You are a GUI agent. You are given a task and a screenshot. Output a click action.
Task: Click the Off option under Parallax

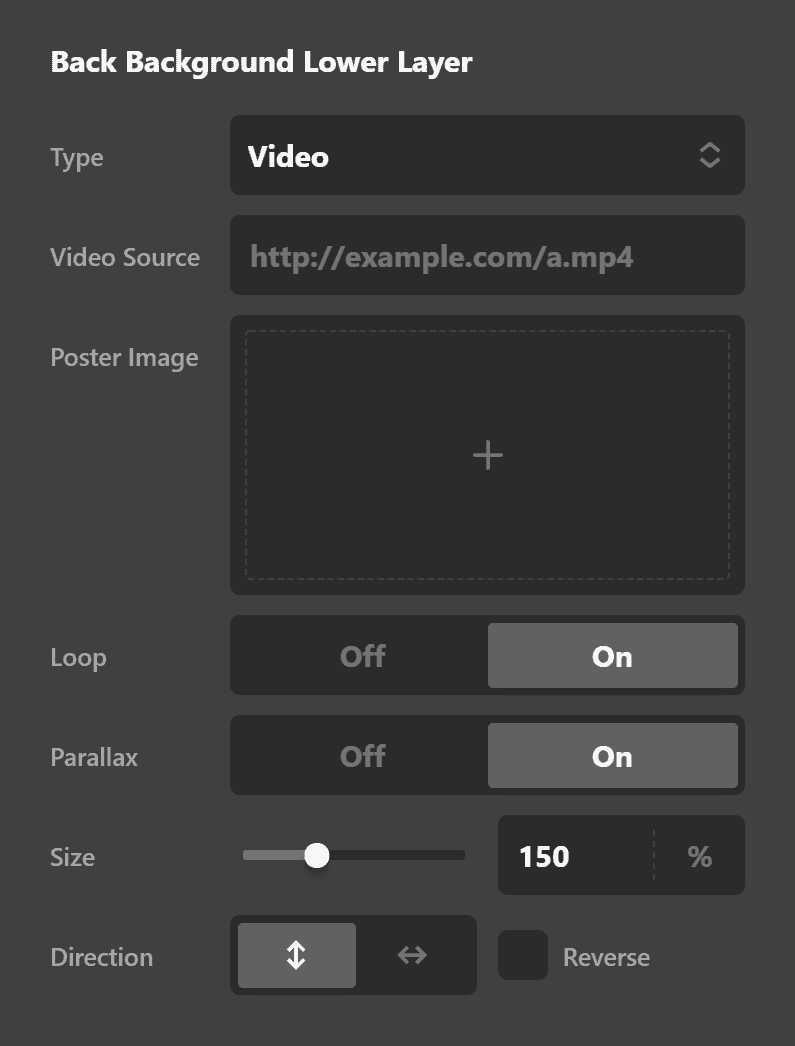(362, 756)
